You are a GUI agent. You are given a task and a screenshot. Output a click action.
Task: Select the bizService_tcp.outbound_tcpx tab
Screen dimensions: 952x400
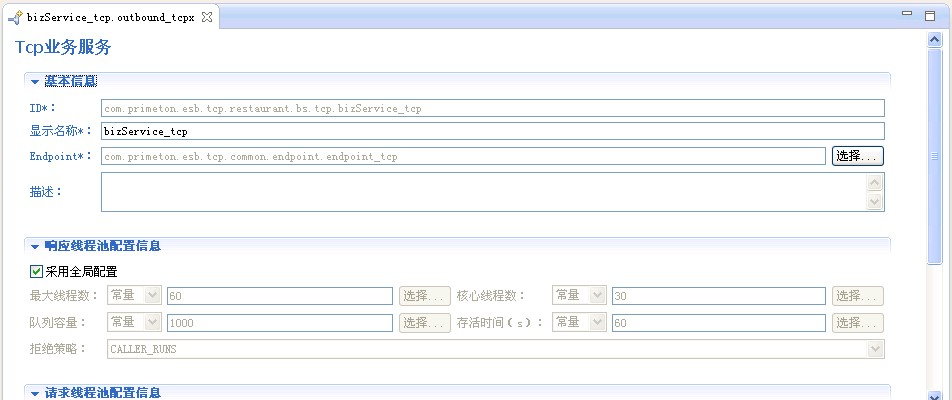pyautogui.click(x=110, y=18)
